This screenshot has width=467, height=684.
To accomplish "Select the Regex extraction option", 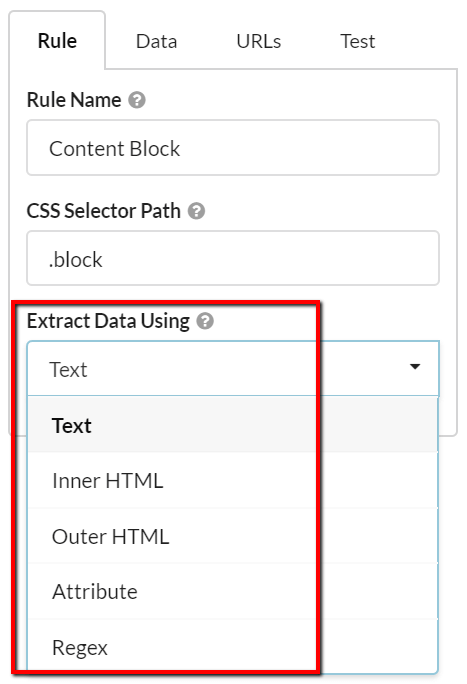I will point(233,646).
